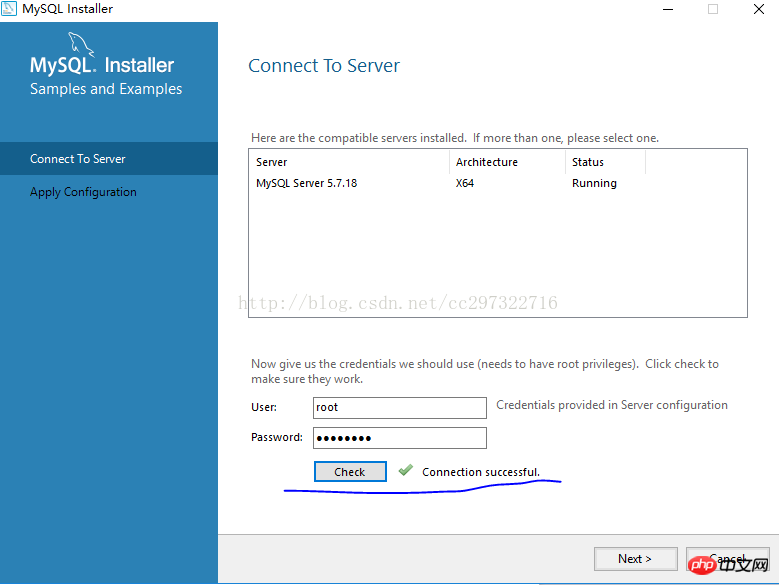Click the Connection successful message
The image size is (779, 585).
point(481,472)
